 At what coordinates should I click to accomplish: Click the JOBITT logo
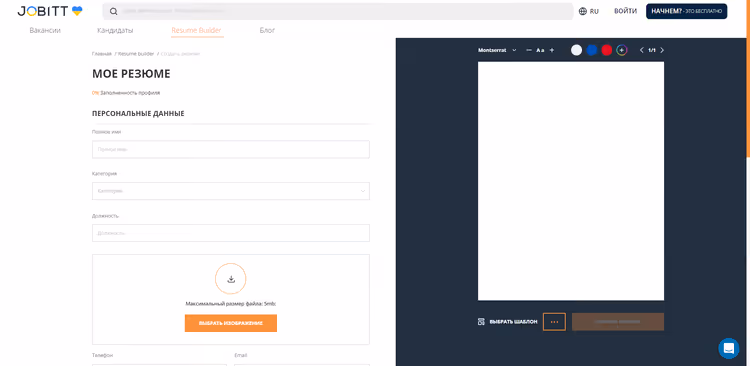(50, 11)
